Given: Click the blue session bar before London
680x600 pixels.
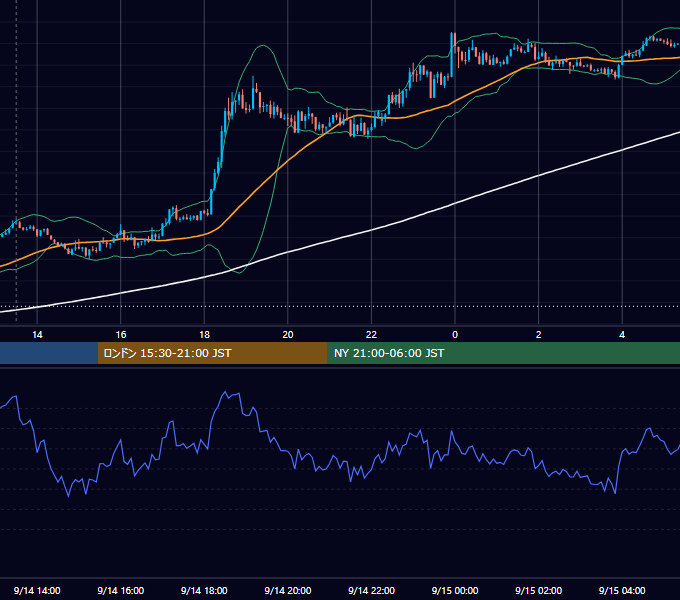Looking at the screenshot, I should (49, 353).
